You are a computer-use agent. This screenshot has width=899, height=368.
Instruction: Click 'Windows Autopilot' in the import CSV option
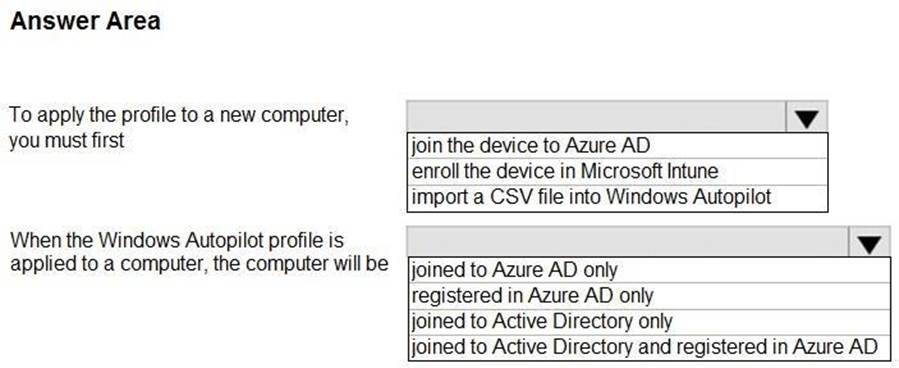689,197
